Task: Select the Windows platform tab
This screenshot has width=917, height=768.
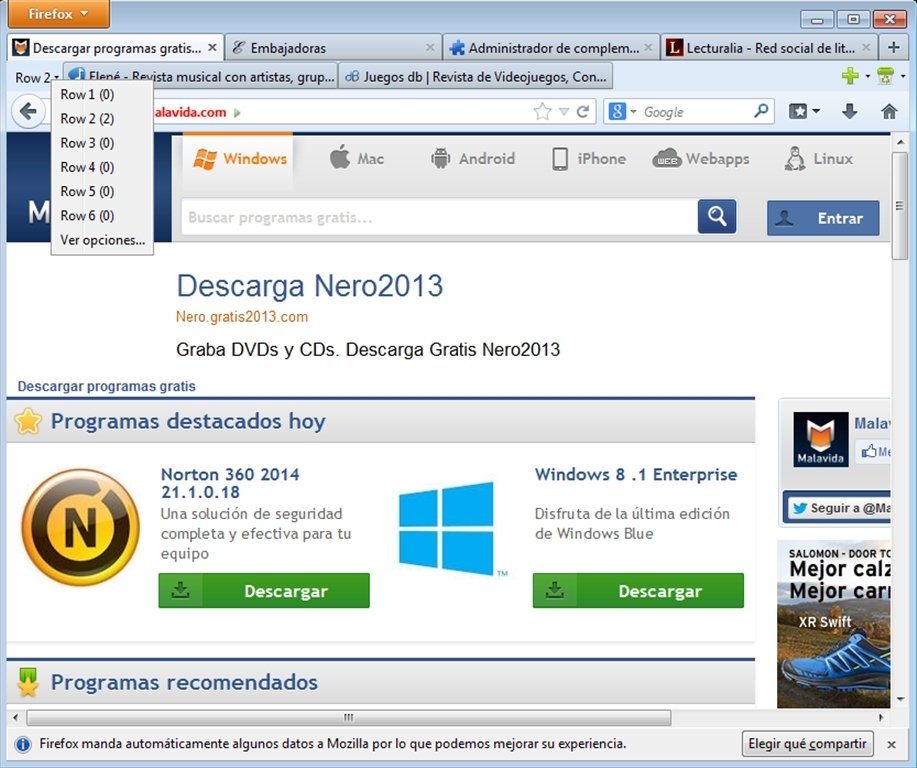Action: coord(238,159)
